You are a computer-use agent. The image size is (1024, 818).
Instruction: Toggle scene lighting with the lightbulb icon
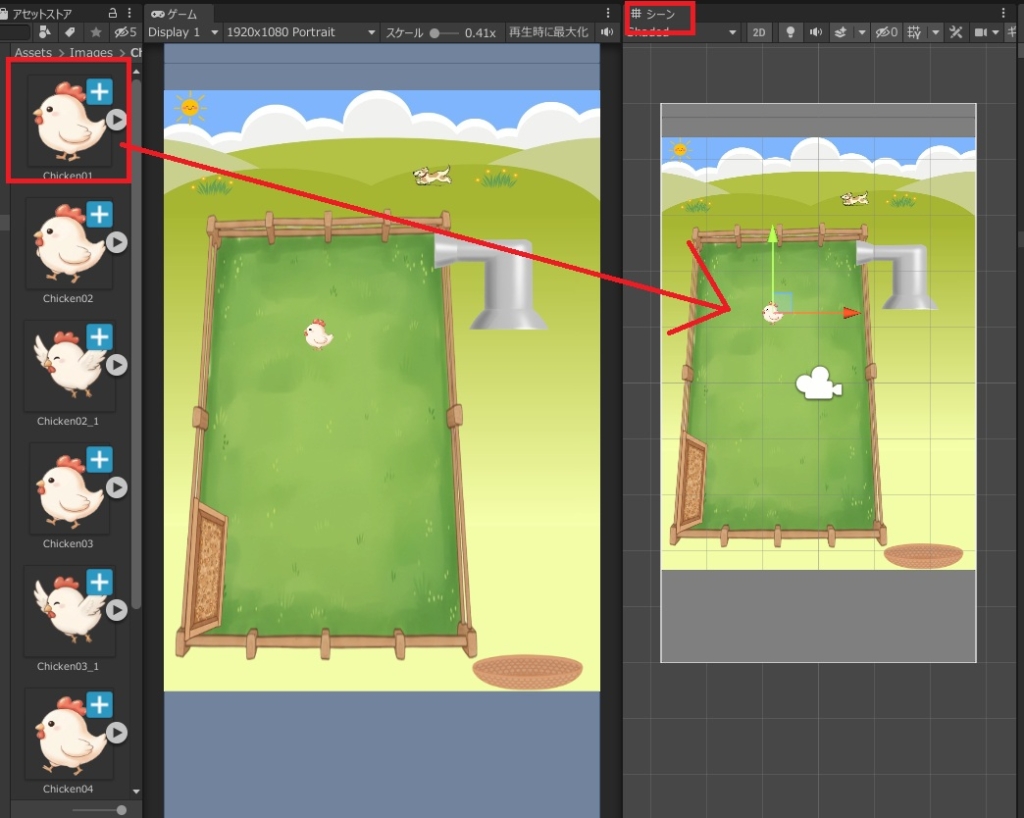[x=790, y=32]
